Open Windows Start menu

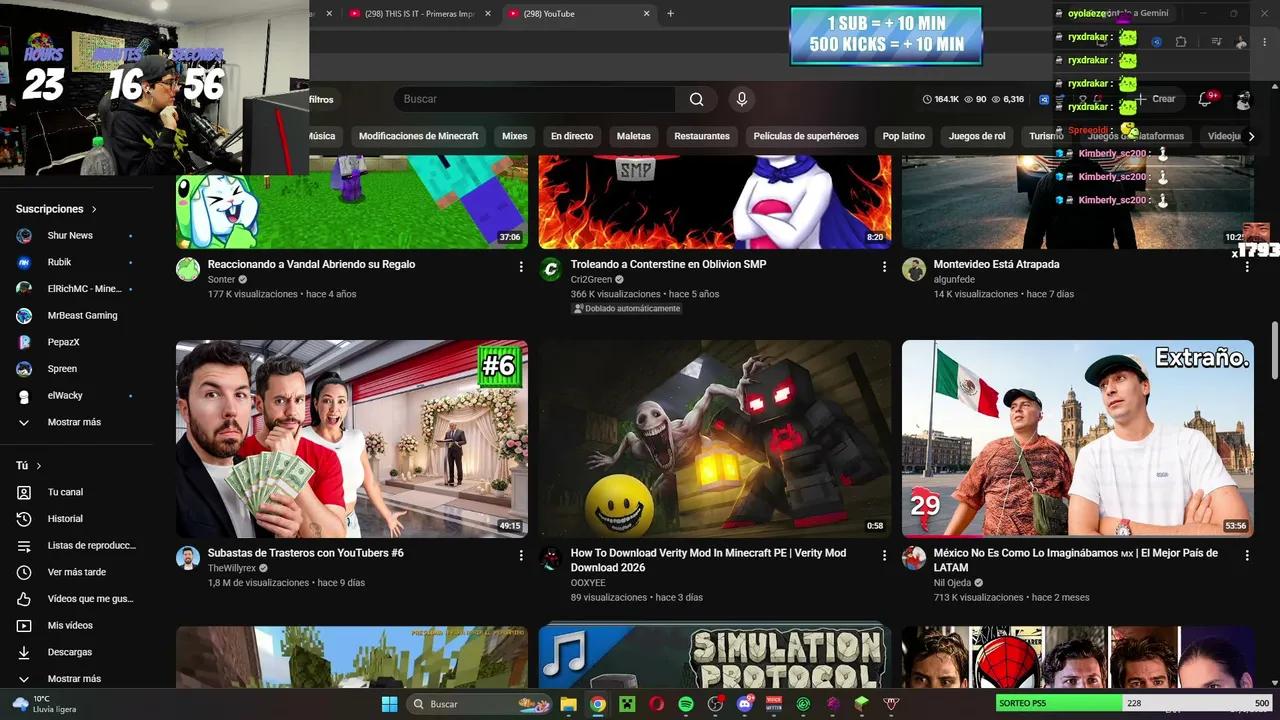(x=389, y=704)
